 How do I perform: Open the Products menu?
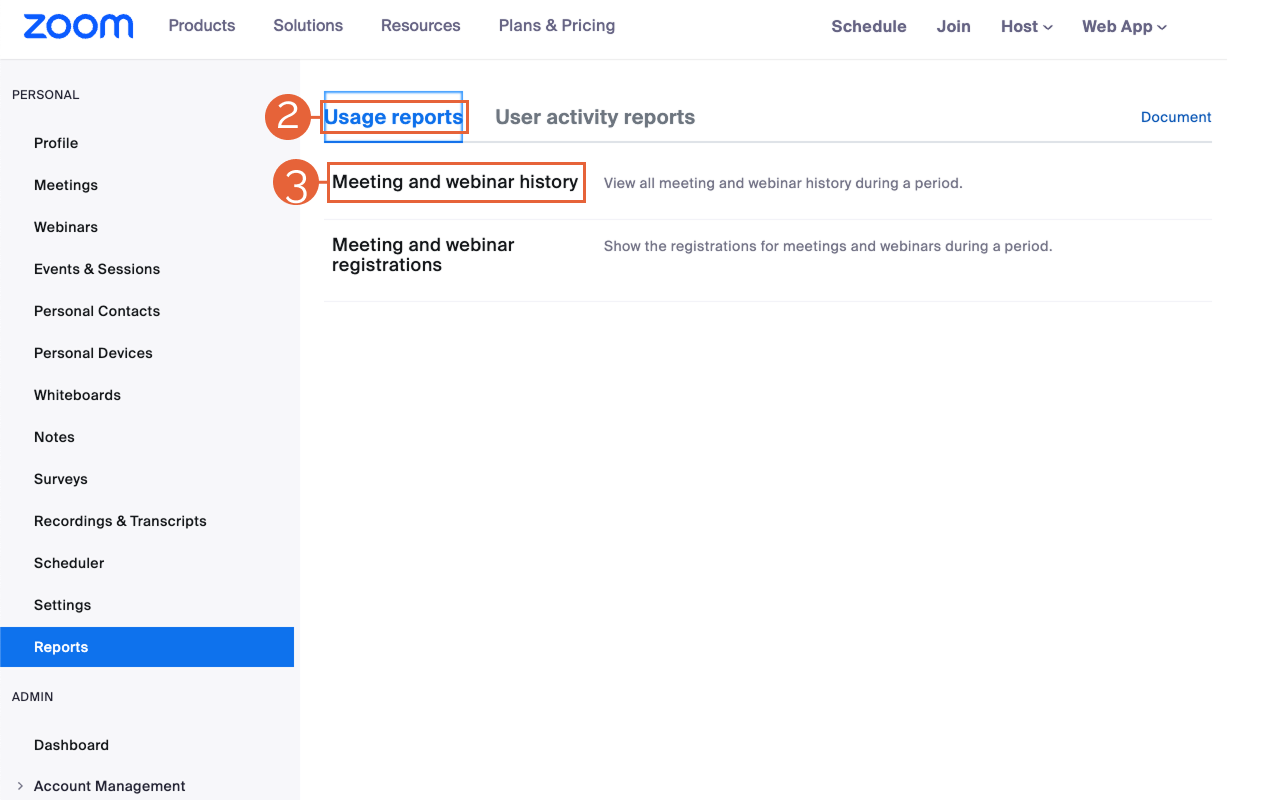(x=202, y=26)
